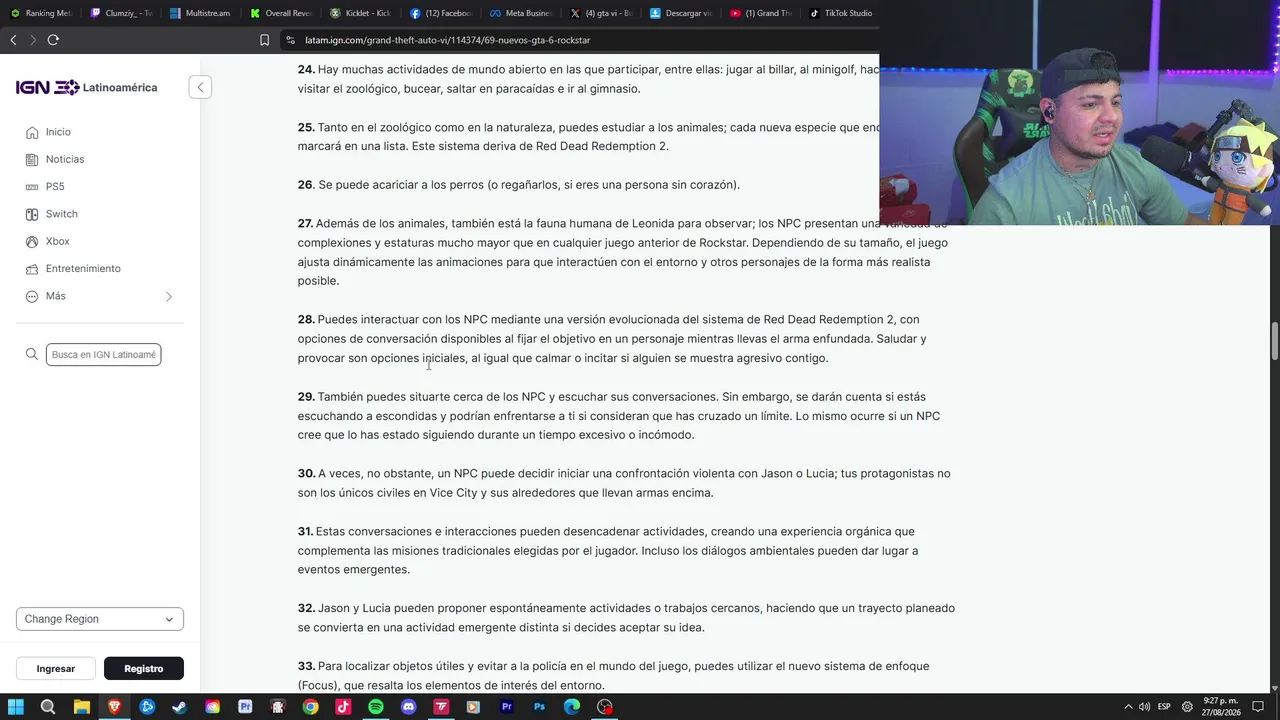Open the Entretenimiento section
This screenshot has width=1280, height=720.
(x=83, y=269)
